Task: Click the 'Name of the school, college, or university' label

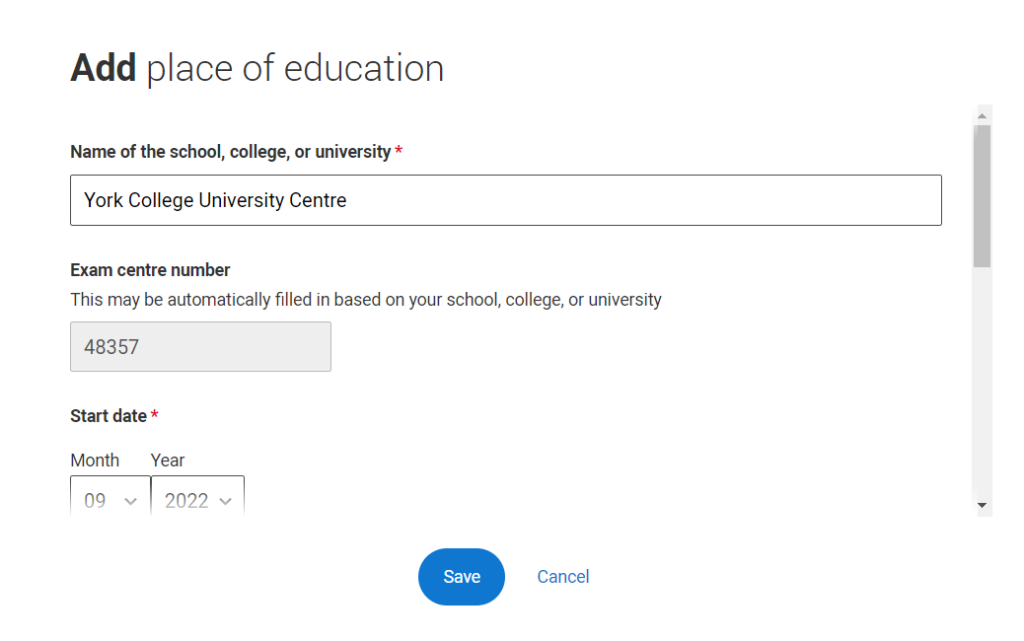Action: tap(231, 151)
